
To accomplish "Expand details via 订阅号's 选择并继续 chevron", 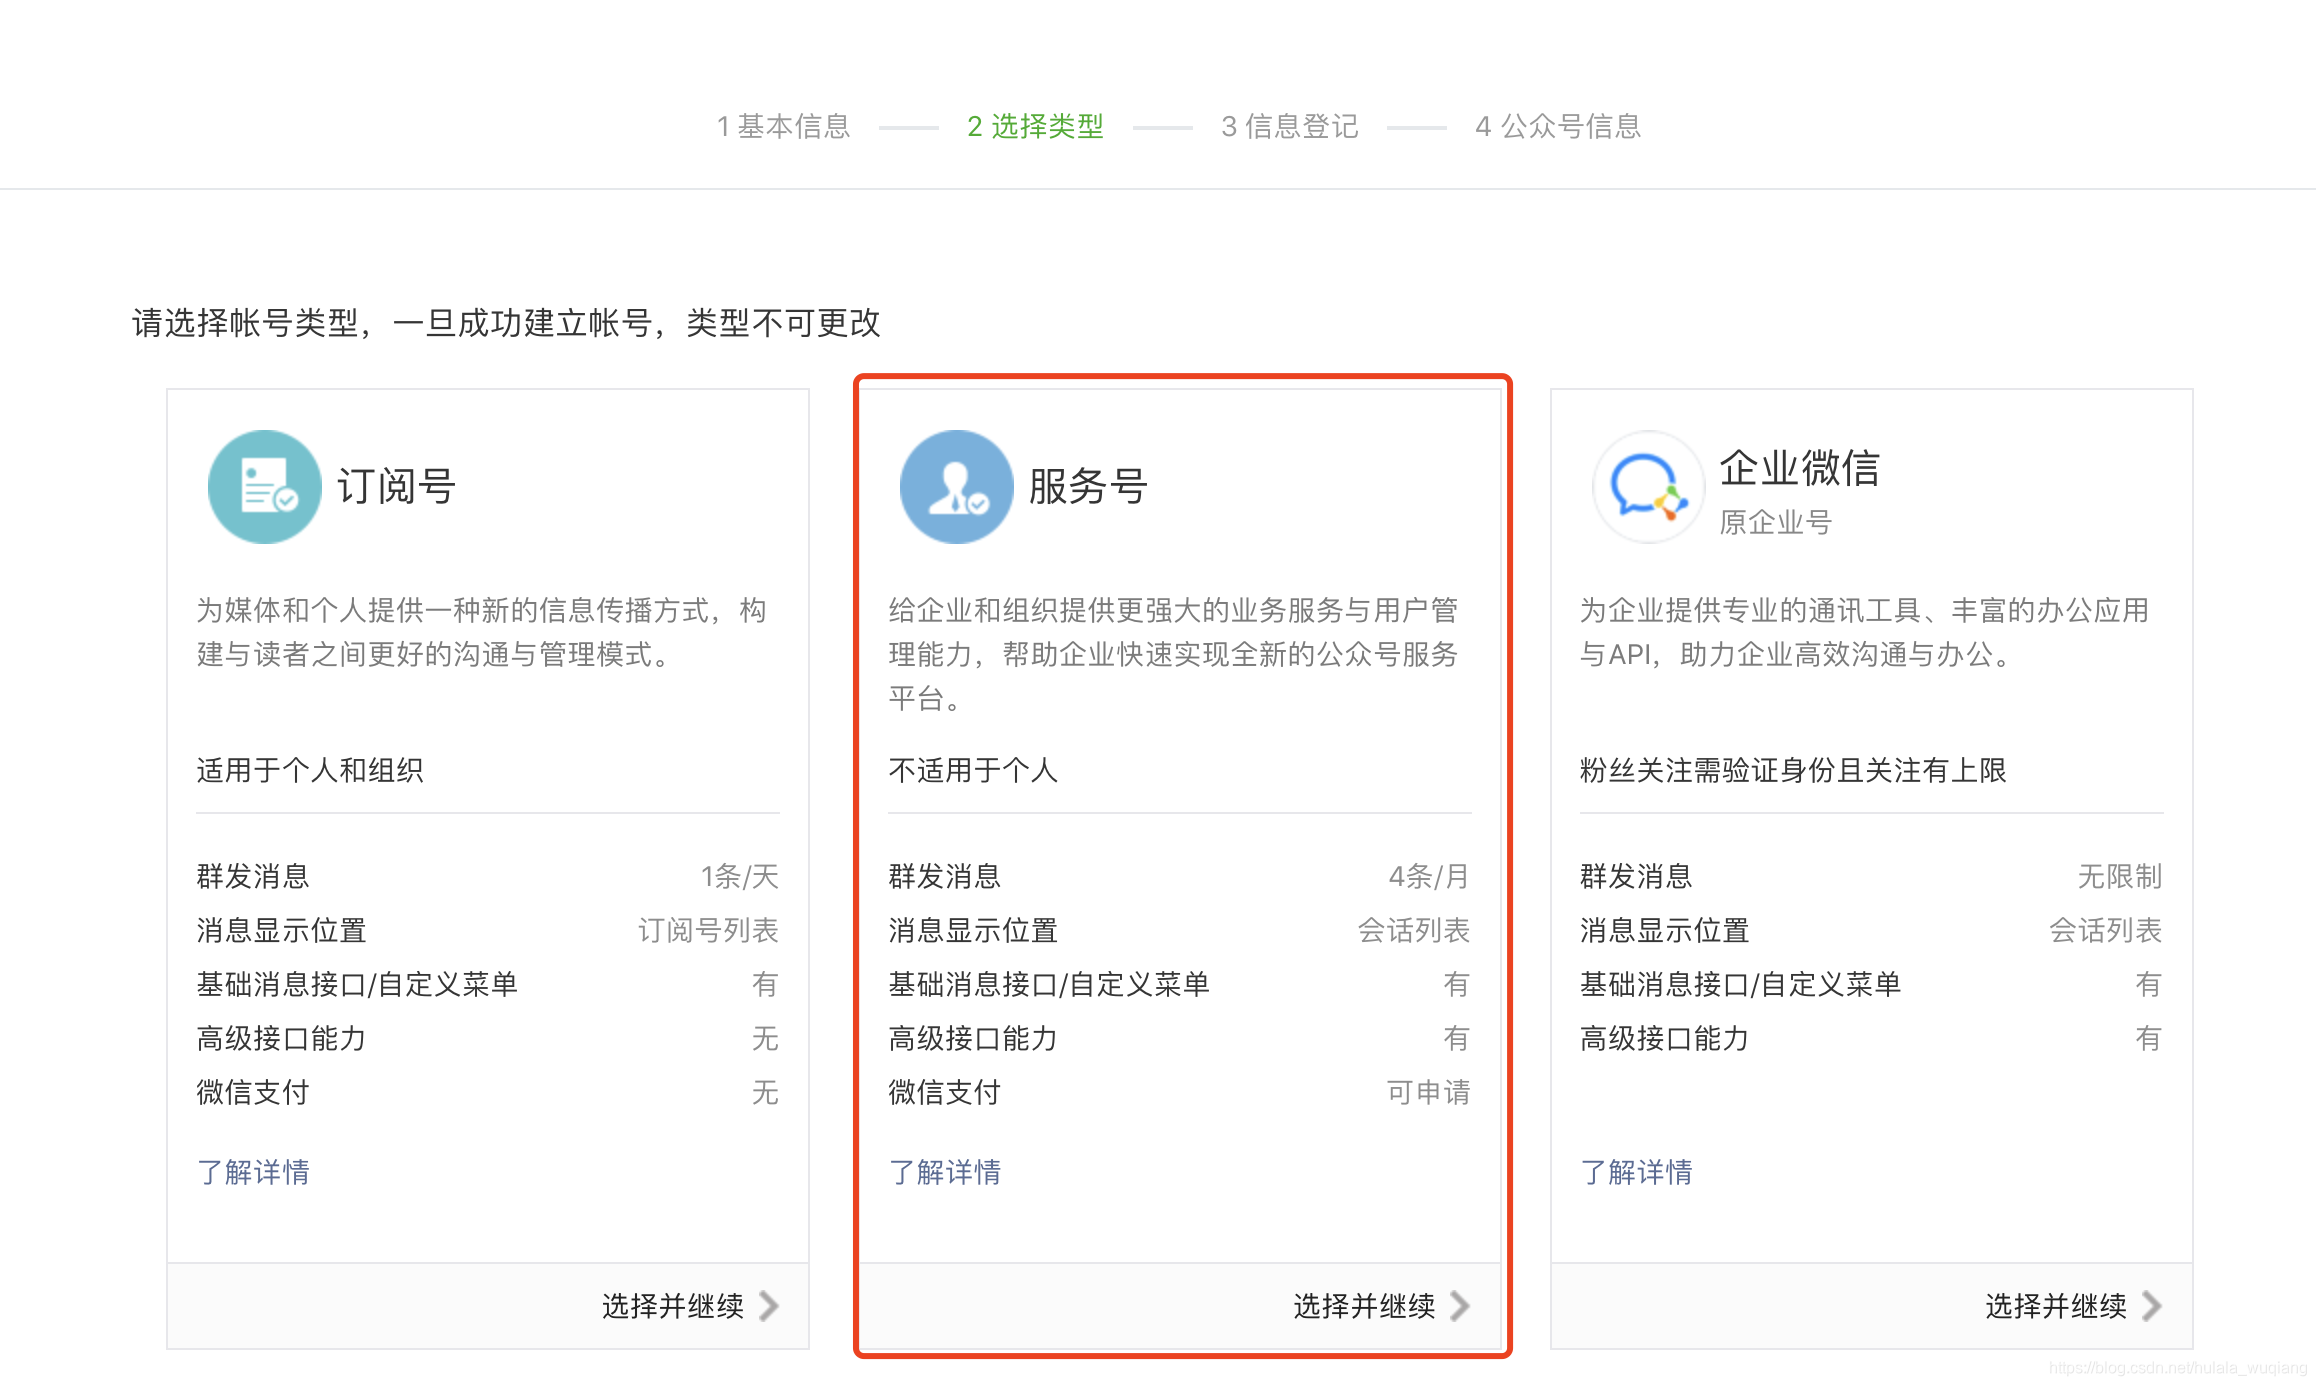I will tap(770, 1306).
